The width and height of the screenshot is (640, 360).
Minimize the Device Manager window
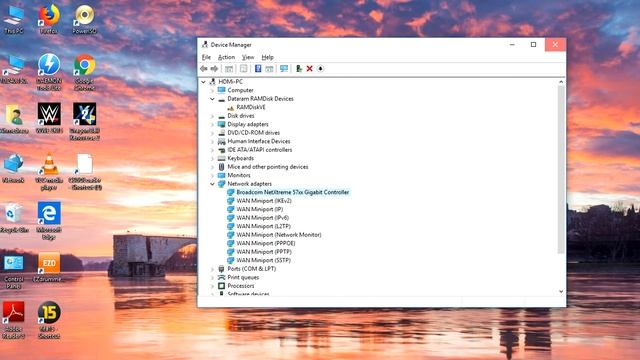tap(512, 44)
